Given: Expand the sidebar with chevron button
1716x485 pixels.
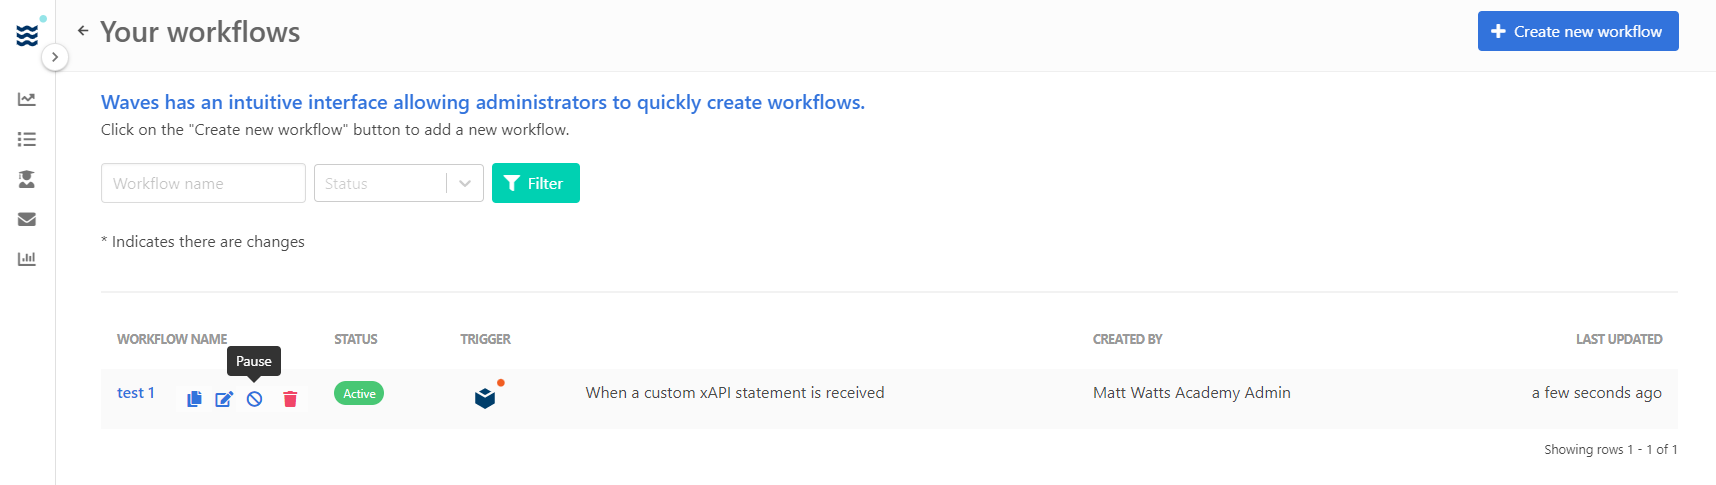Looking at the screenshot, I should [x=55, y=57].
